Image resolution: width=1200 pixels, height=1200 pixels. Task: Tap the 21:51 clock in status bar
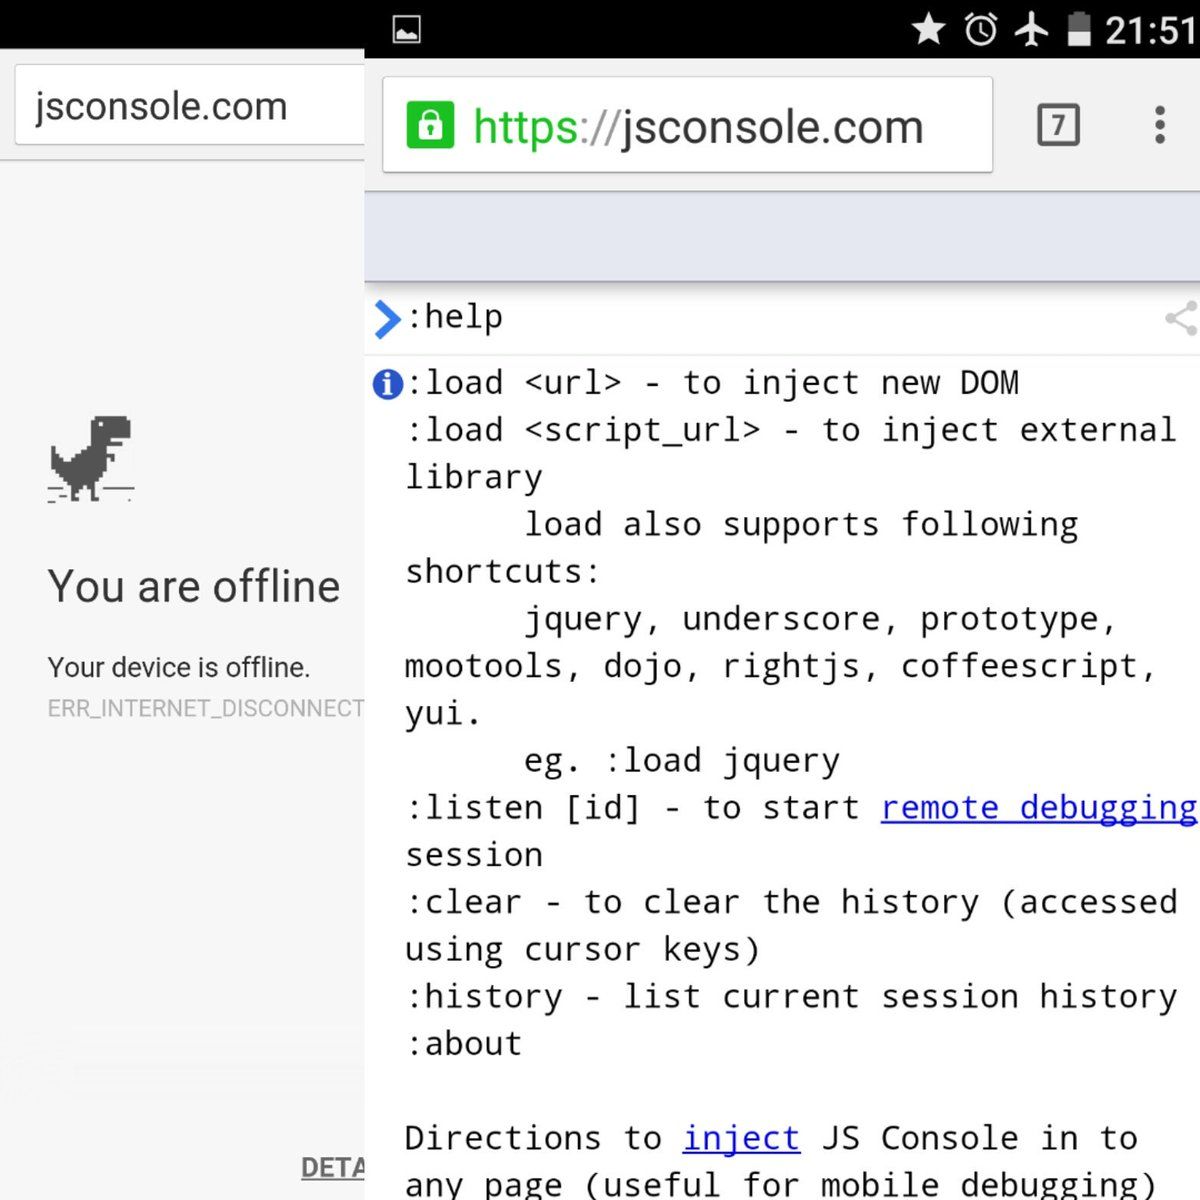(1150, 31)
